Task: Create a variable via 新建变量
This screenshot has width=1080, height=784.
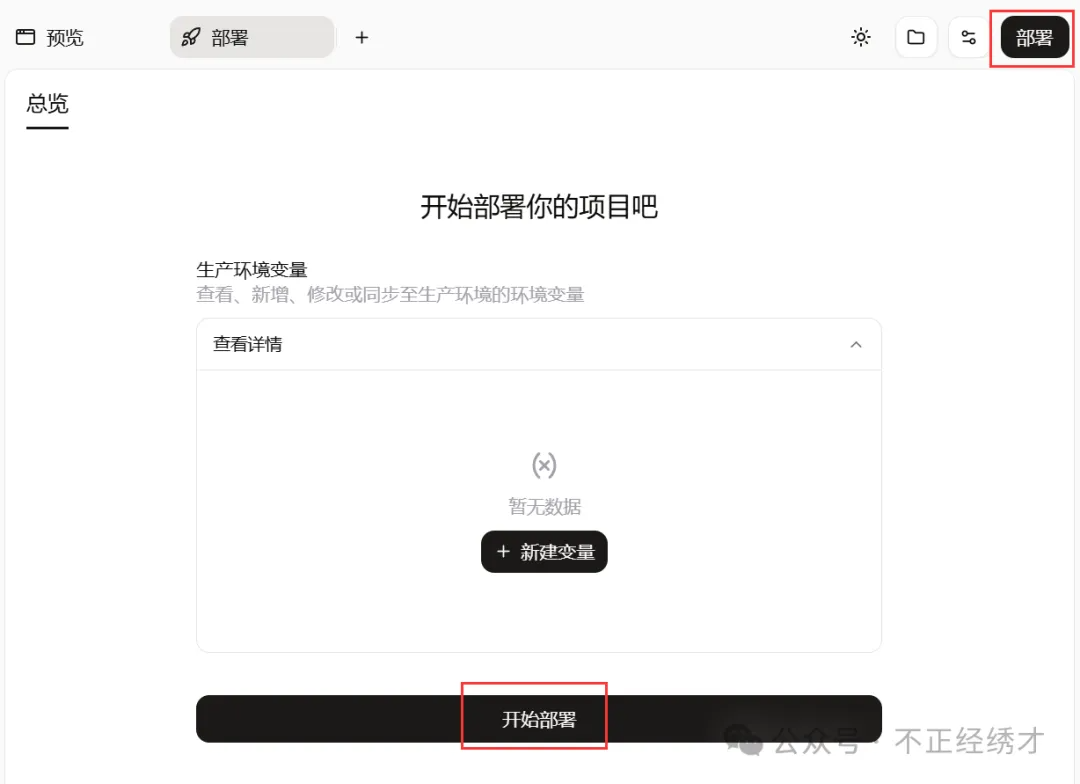Action: point(544,551)
